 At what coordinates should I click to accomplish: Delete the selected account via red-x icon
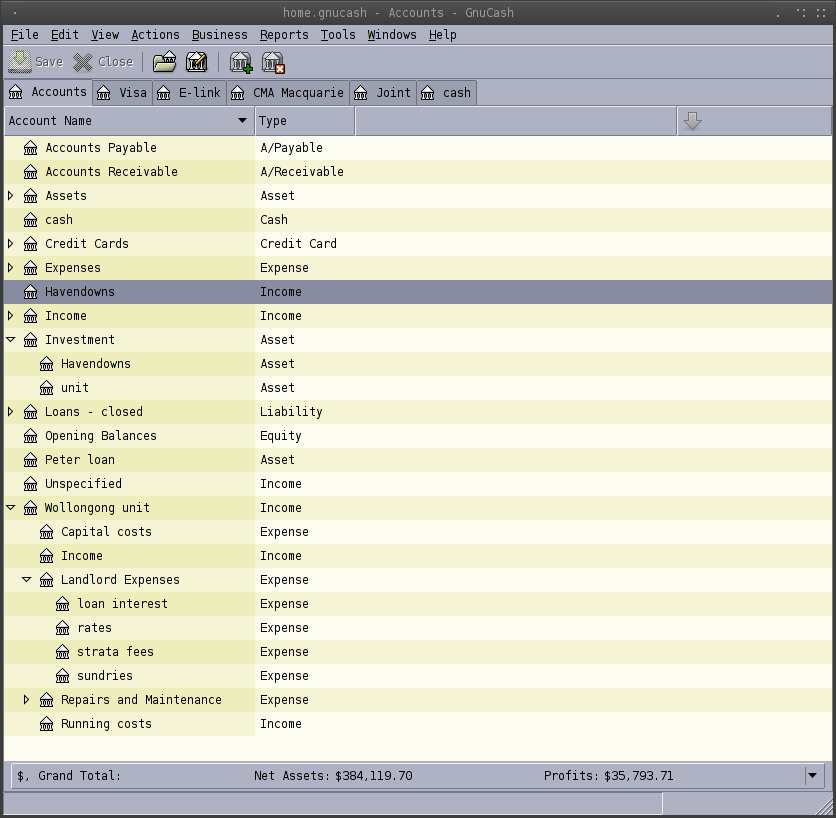click(274, 62)
